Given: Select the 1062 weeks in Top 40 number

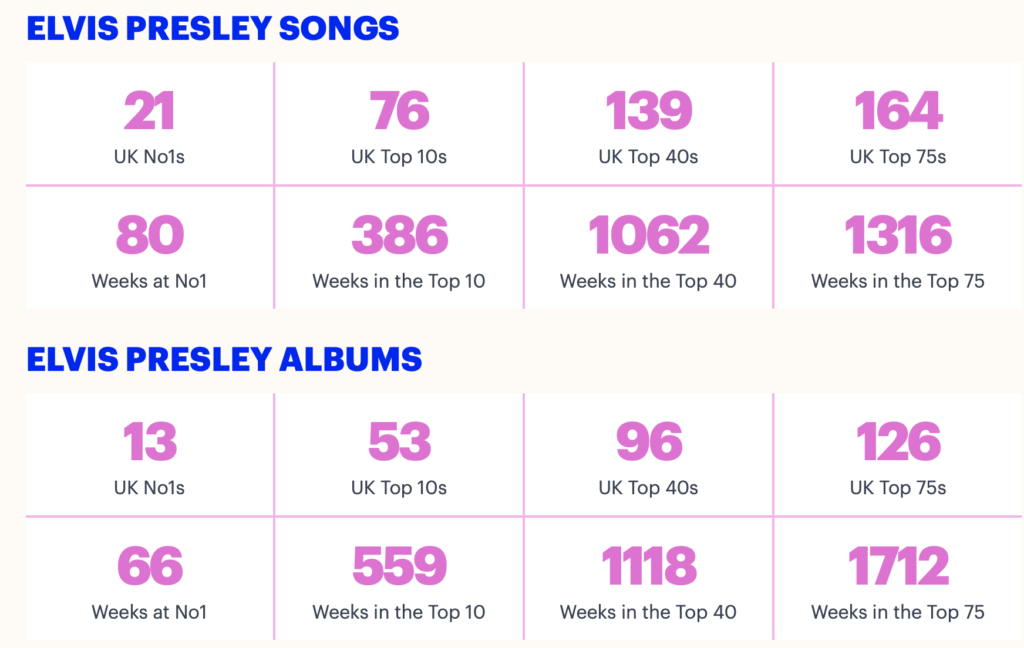Looking at the screenshot, I should 648,235.
